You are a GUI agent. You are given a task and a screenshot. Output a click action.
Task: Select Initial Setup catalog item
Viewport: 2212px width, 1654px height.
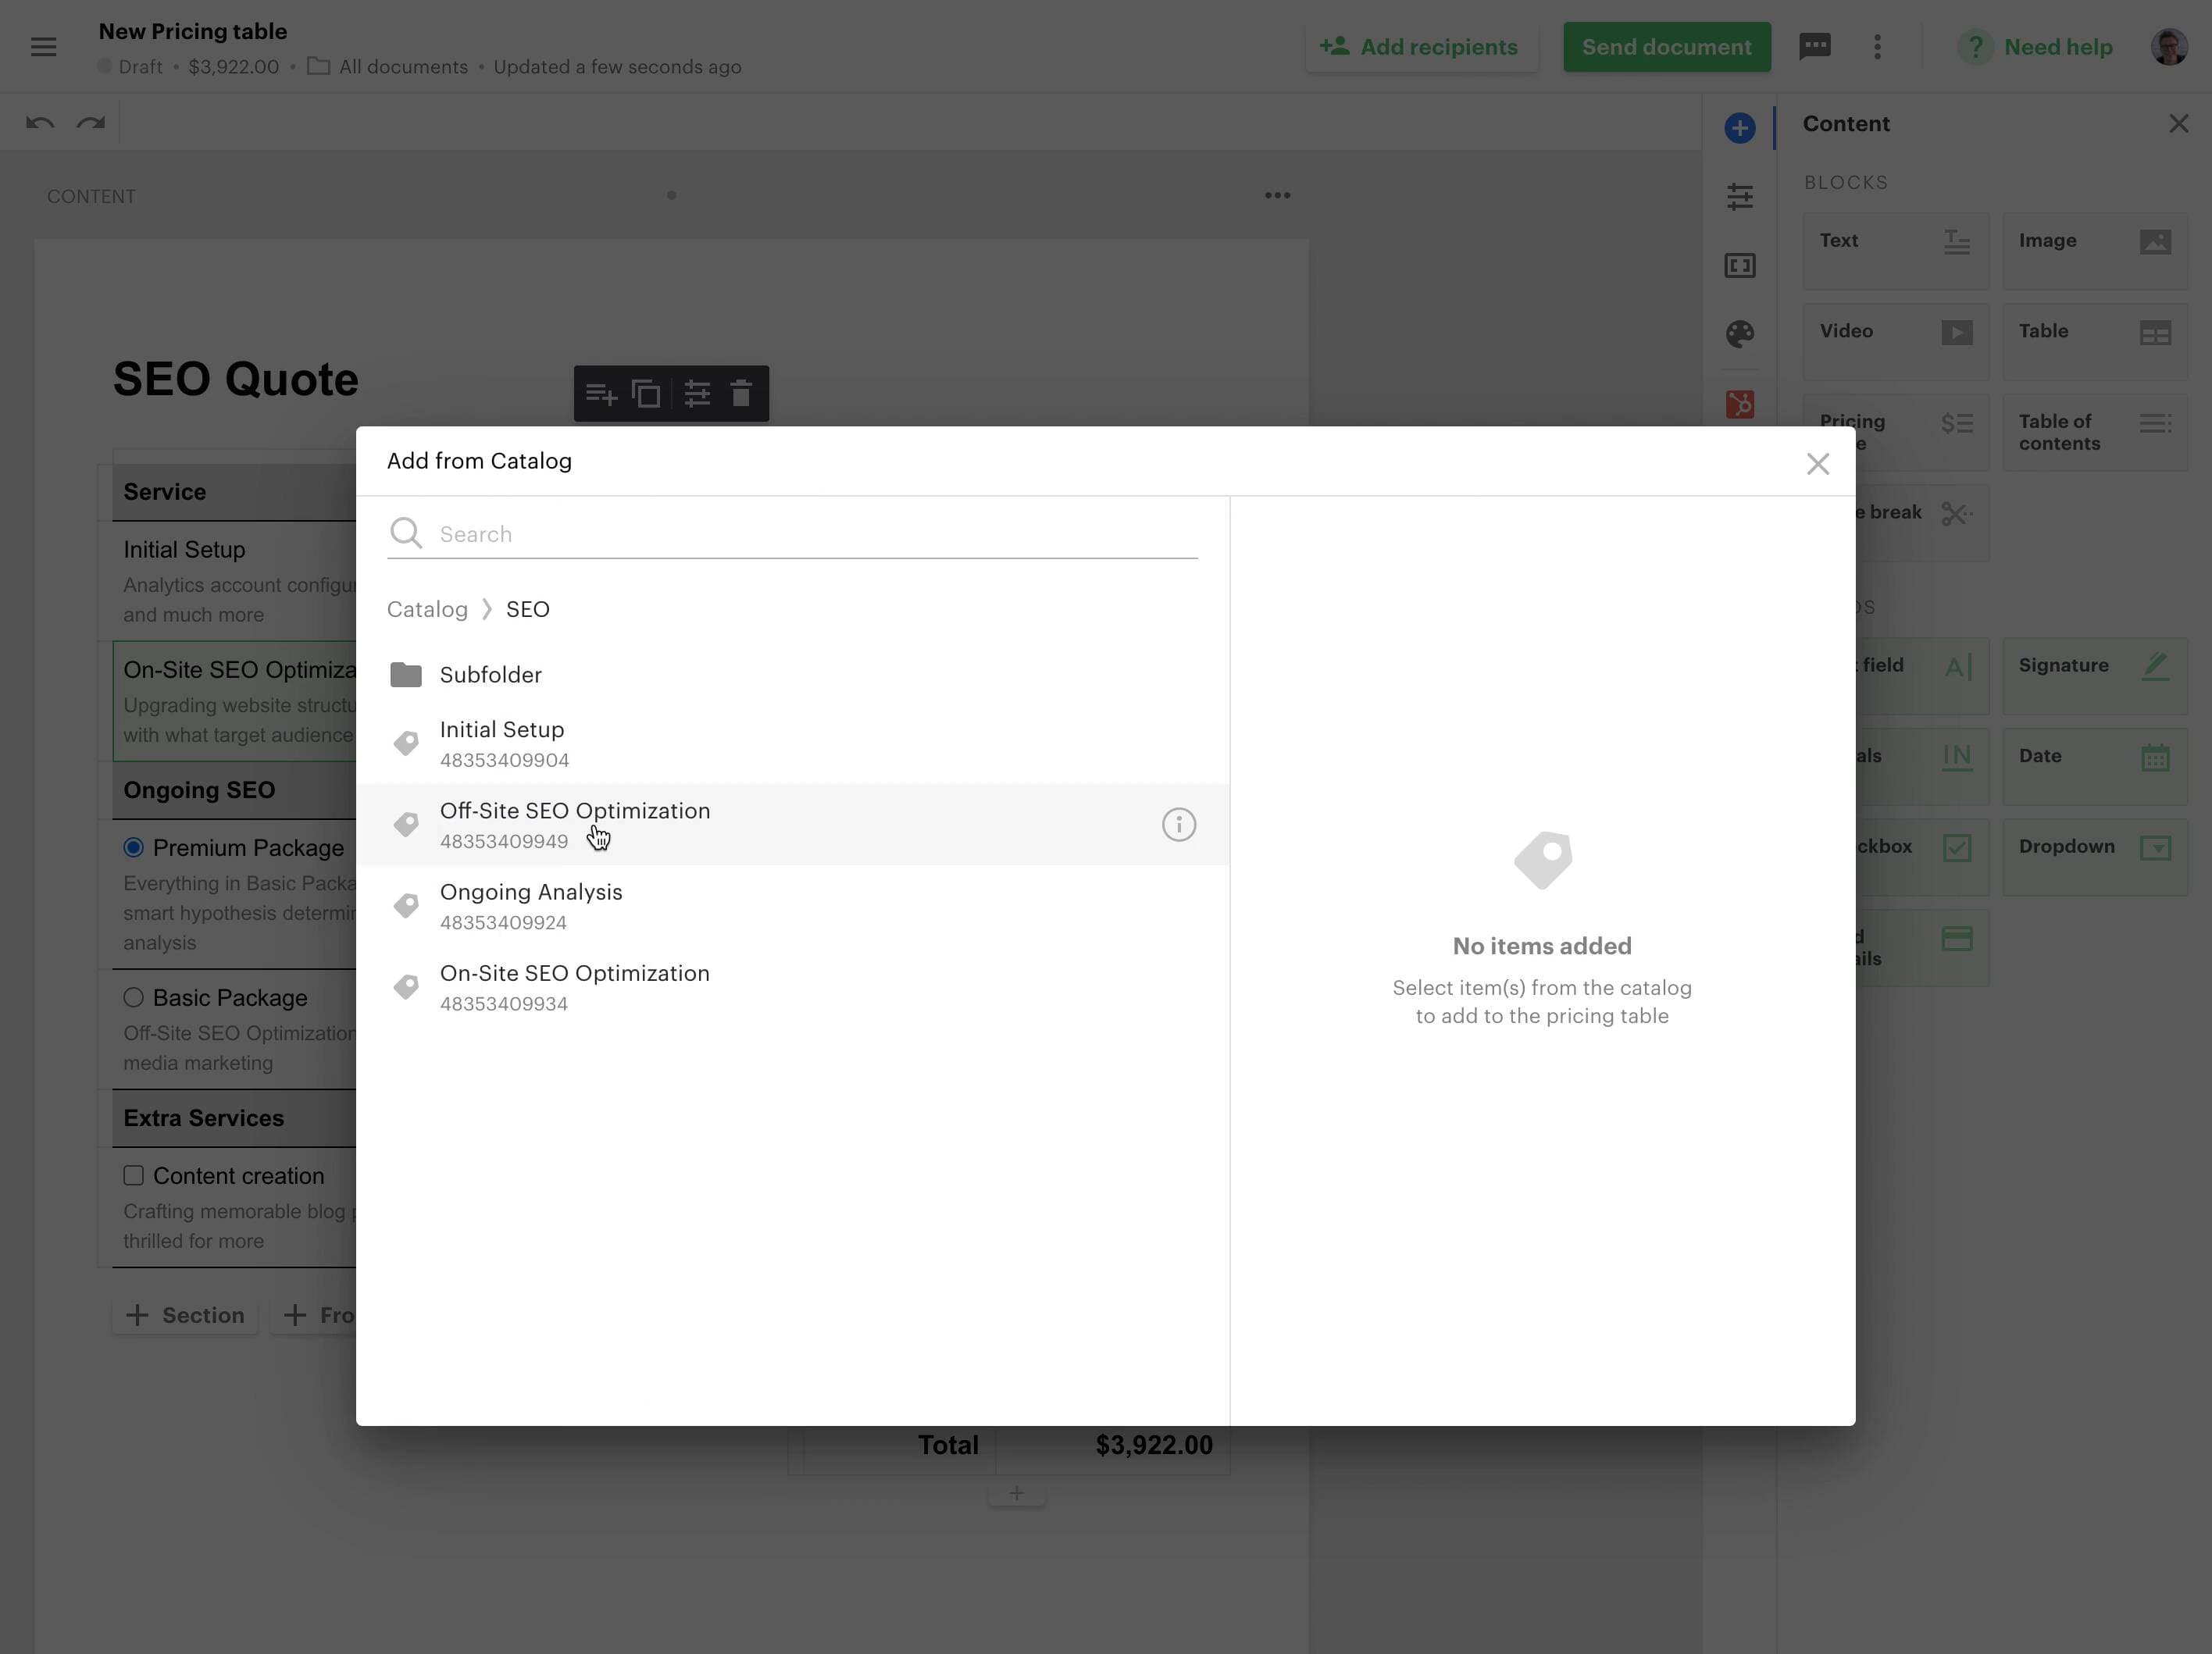tap(792, 743)
